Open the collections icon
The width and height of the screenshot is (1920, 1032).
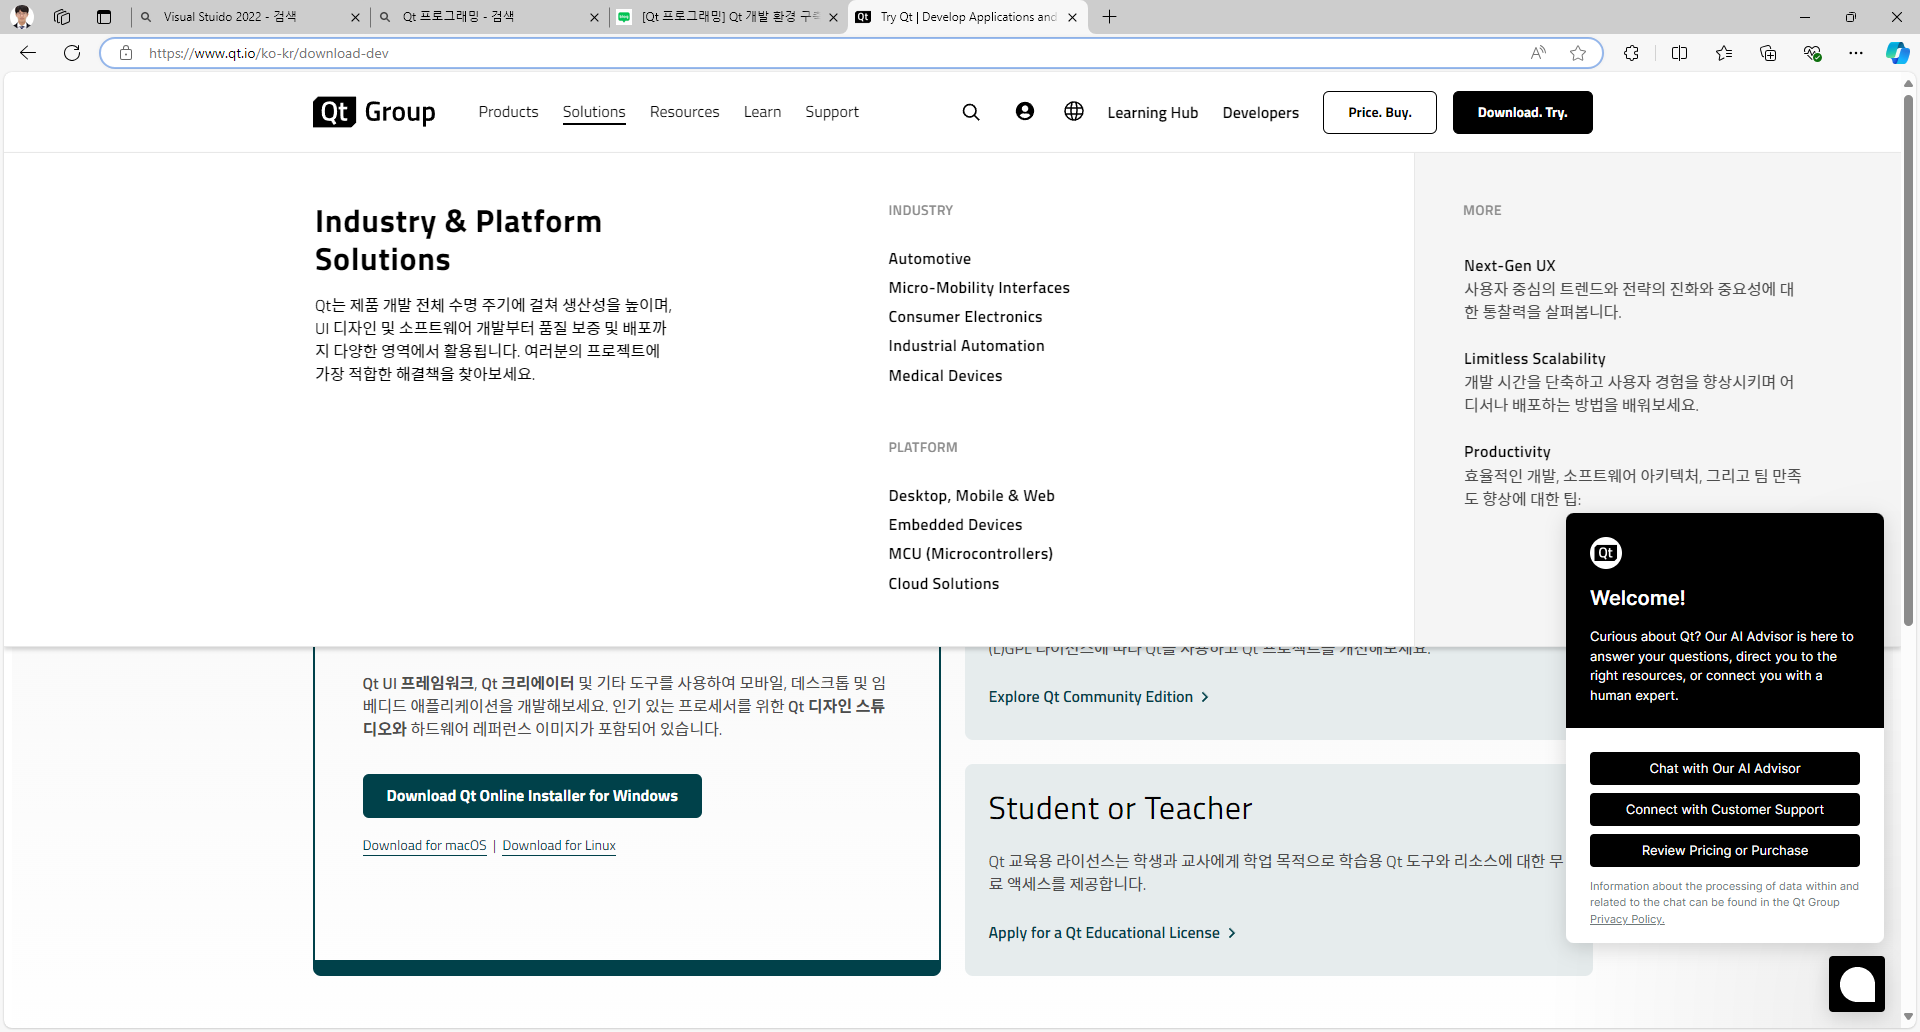(1768, 53)
